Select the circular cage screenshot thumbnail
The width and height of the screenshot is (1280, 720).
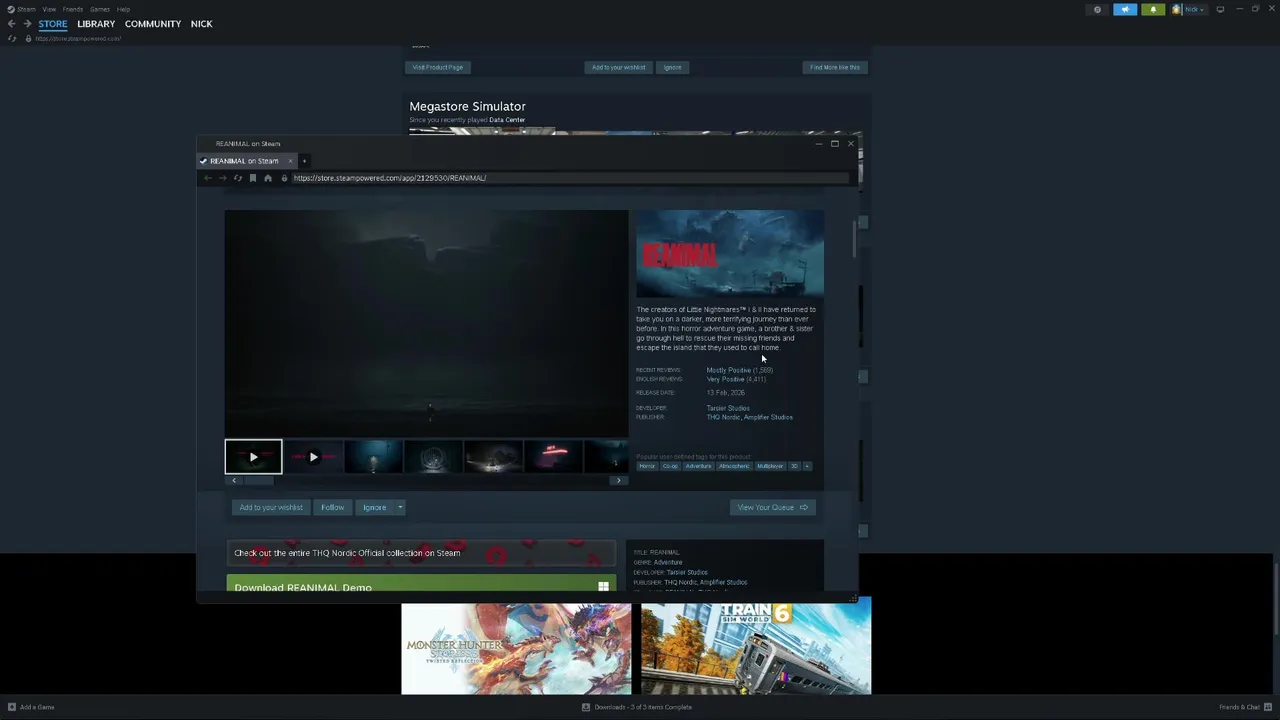[433, 457]
